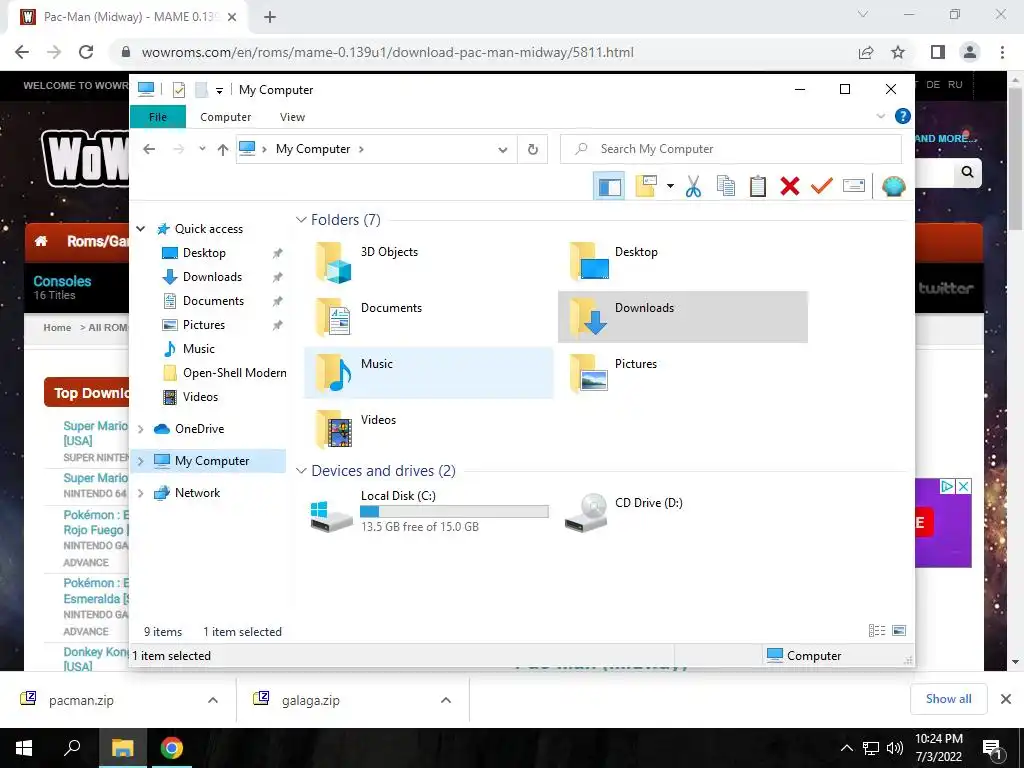Image resolution: width=1024 pixels, height=768 pixels.
Task: Open the Classic Shell settings icon
Action: 893,186
